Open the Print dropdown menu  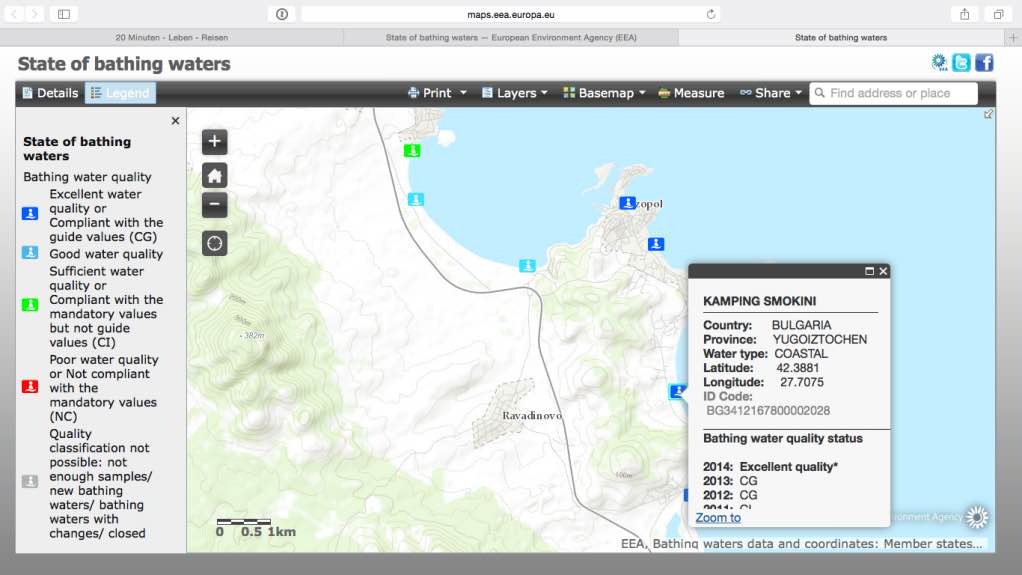point(437,93)
